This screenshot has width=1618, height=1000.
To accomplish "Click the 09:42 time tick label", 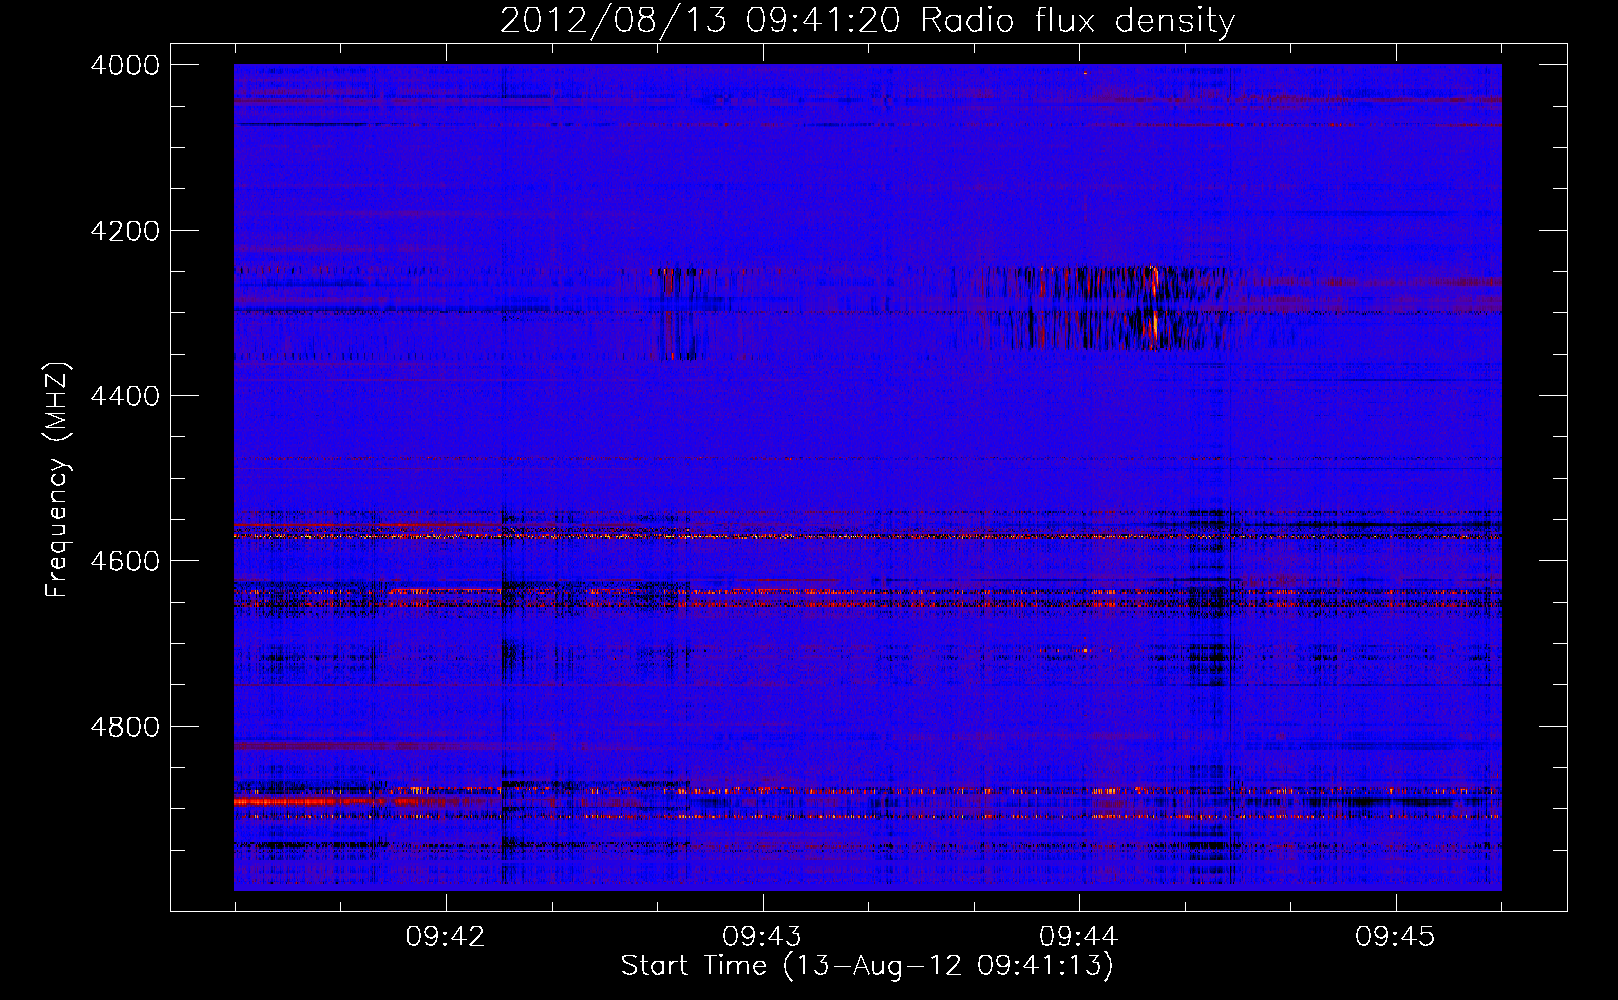I will pos(445,937).
